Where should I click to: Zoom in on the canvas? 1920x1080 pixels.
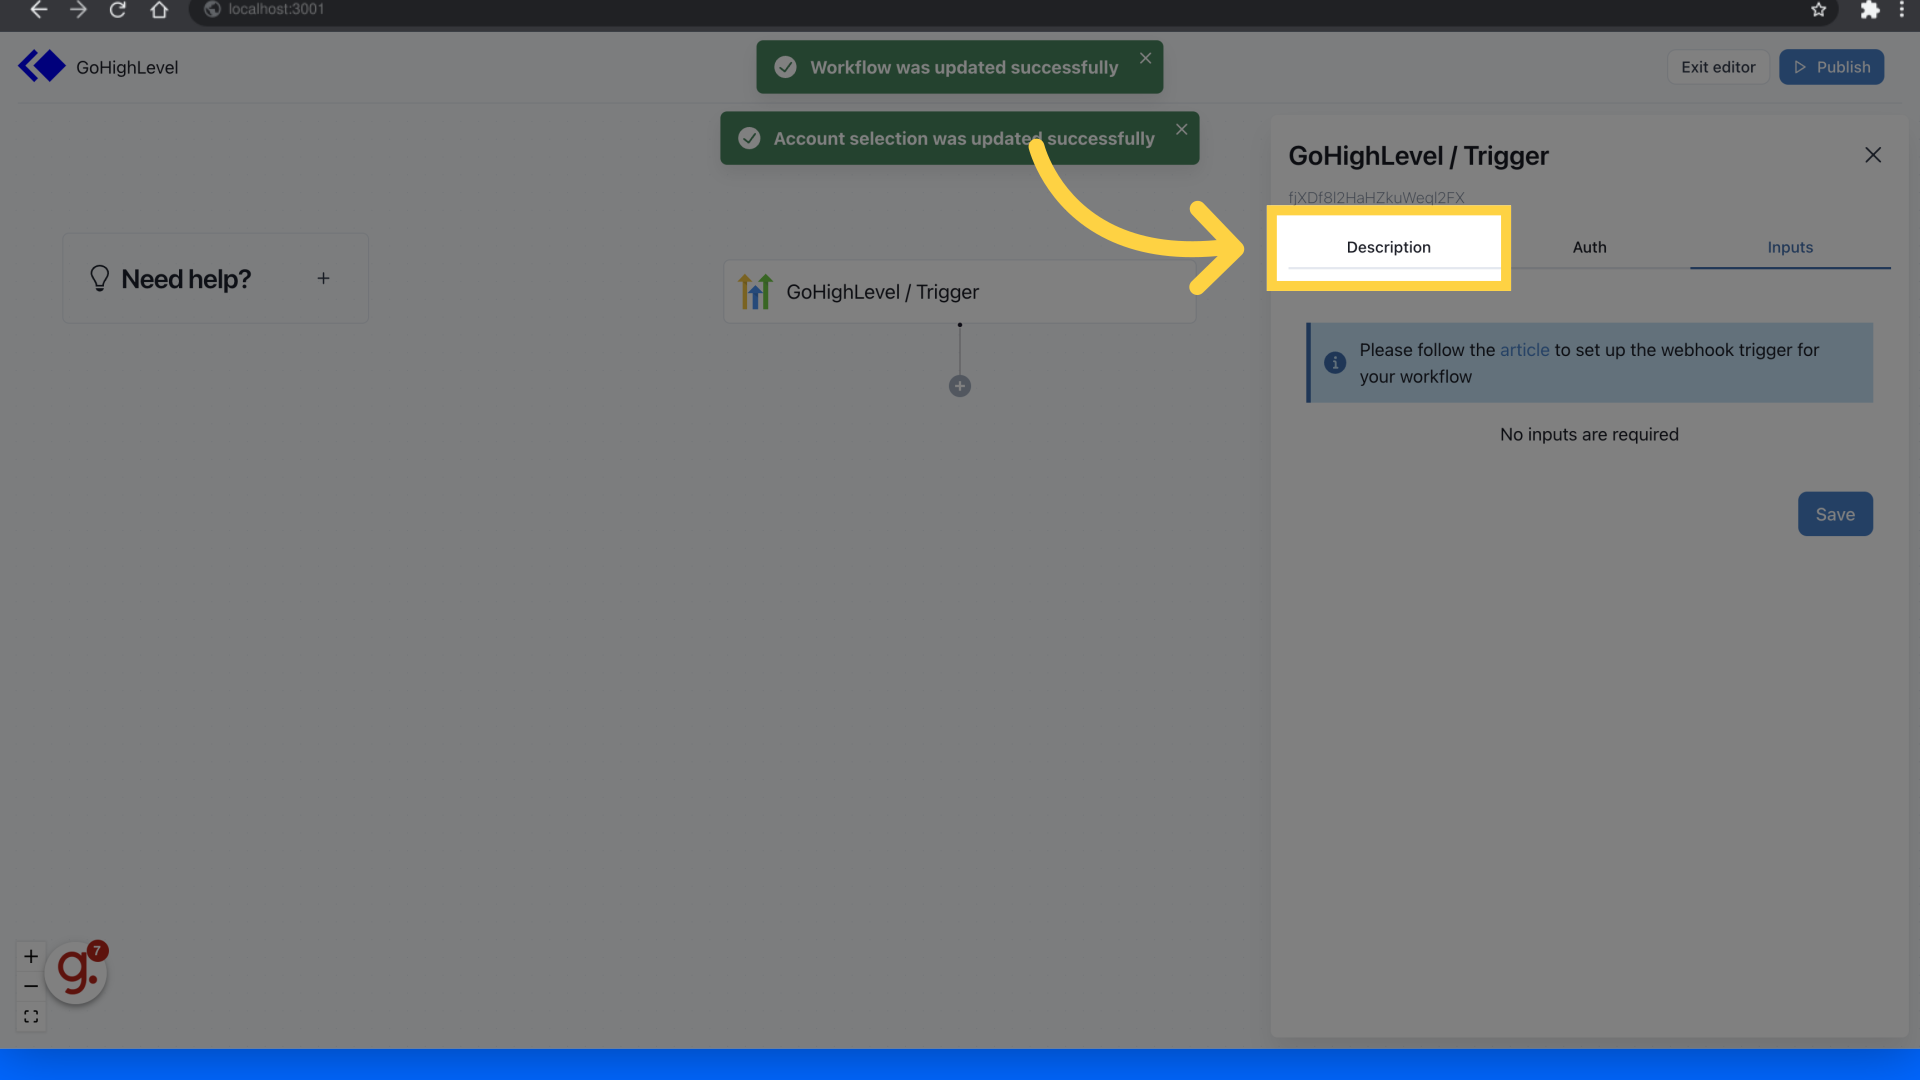click(31, 957)
